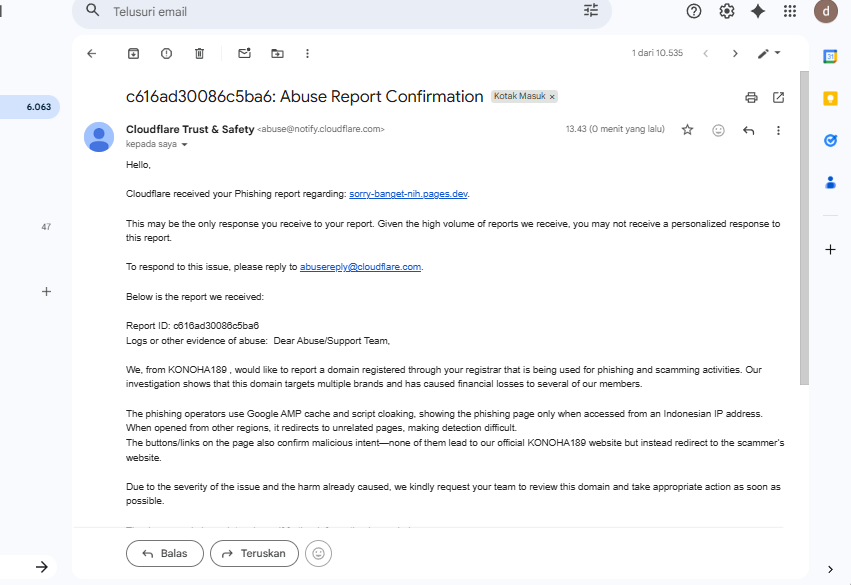The height and width of the screenshot is (585, 851).
Task: Open email in new window
Action: [x=778, y=97]
